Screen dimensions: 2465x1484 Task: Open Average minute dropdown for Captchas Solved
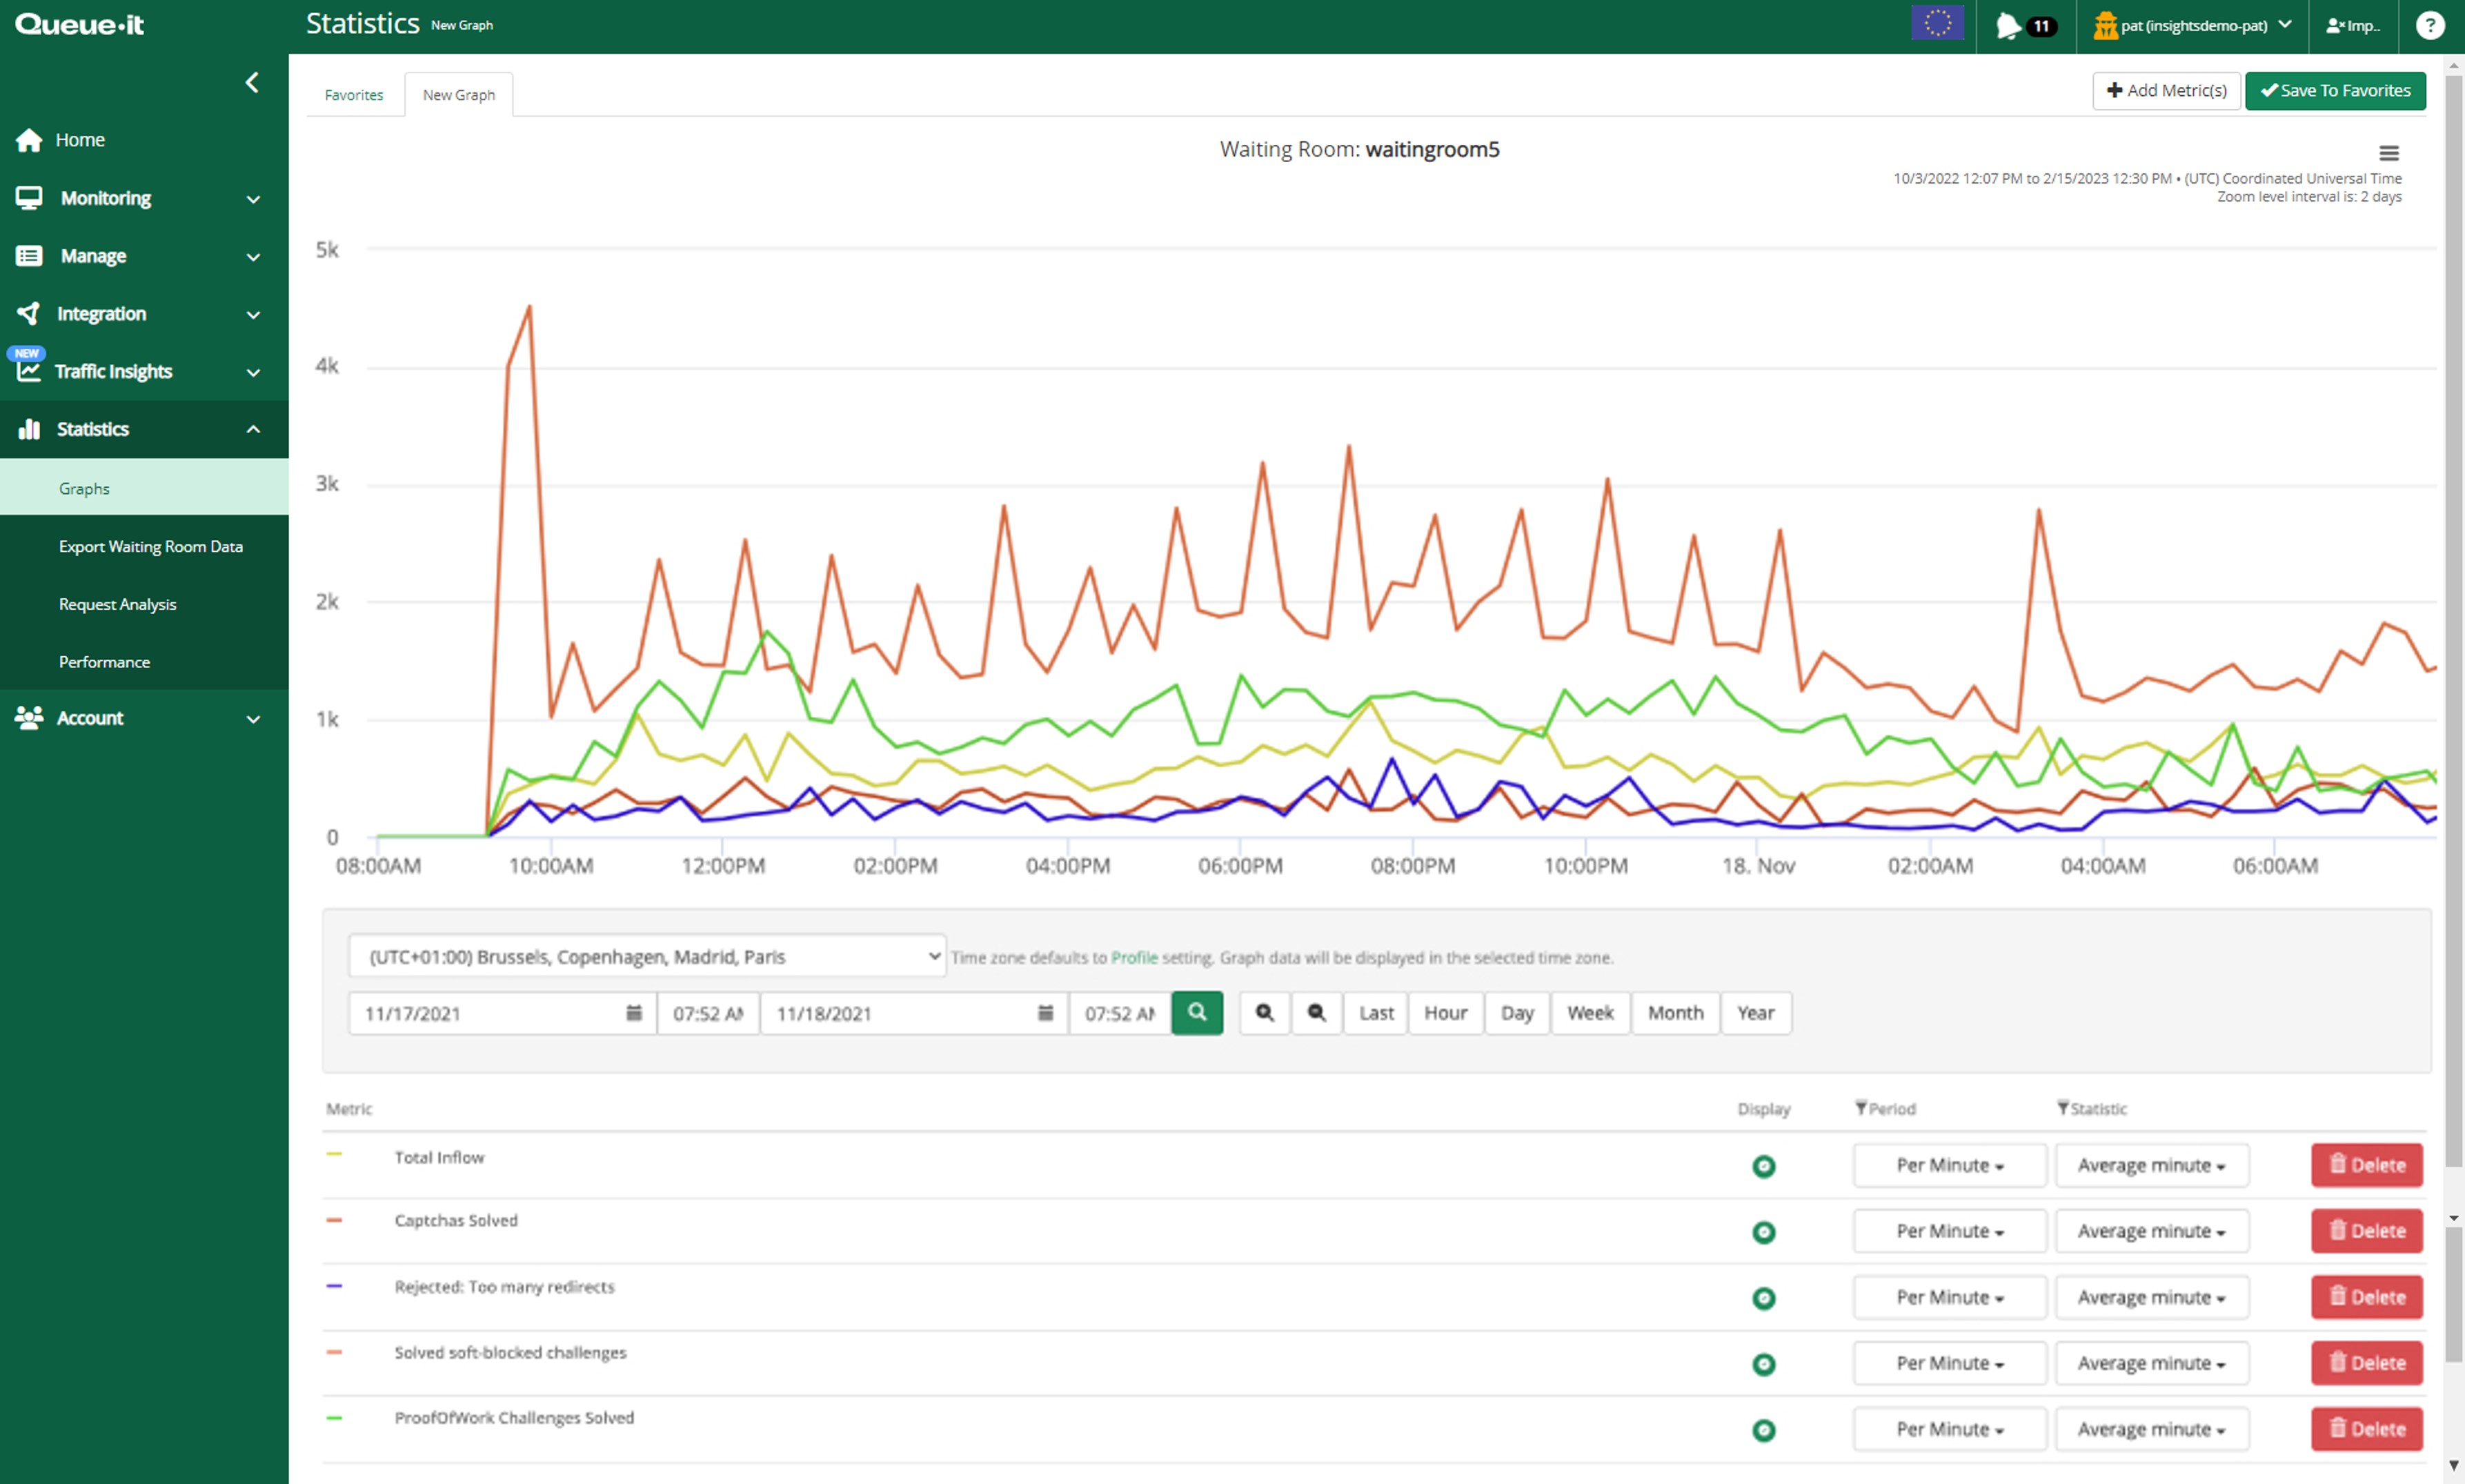click(2151, 1231)
